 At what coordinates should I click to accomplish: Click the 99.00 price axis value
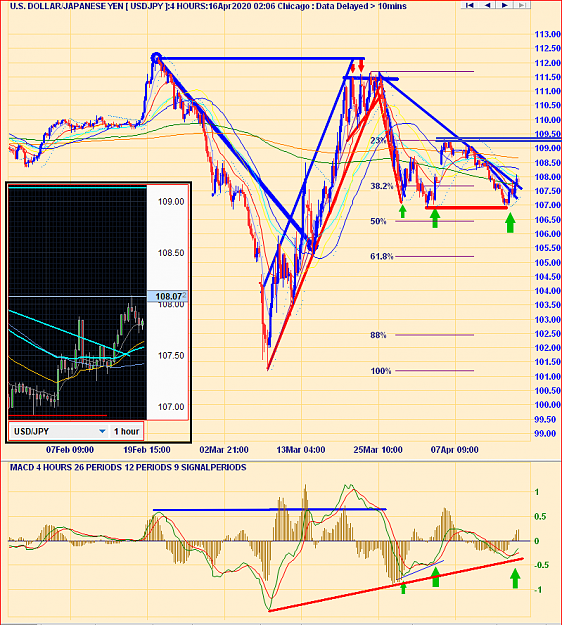click(545, 434)
